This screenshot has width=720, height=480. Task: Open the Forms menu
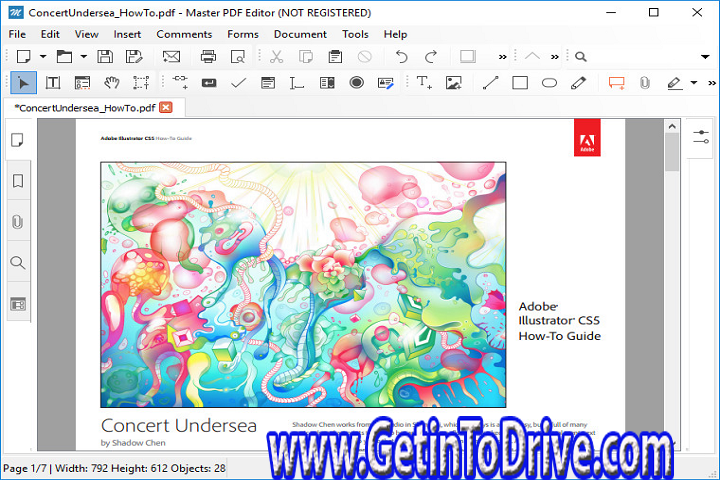pos(243,34)
